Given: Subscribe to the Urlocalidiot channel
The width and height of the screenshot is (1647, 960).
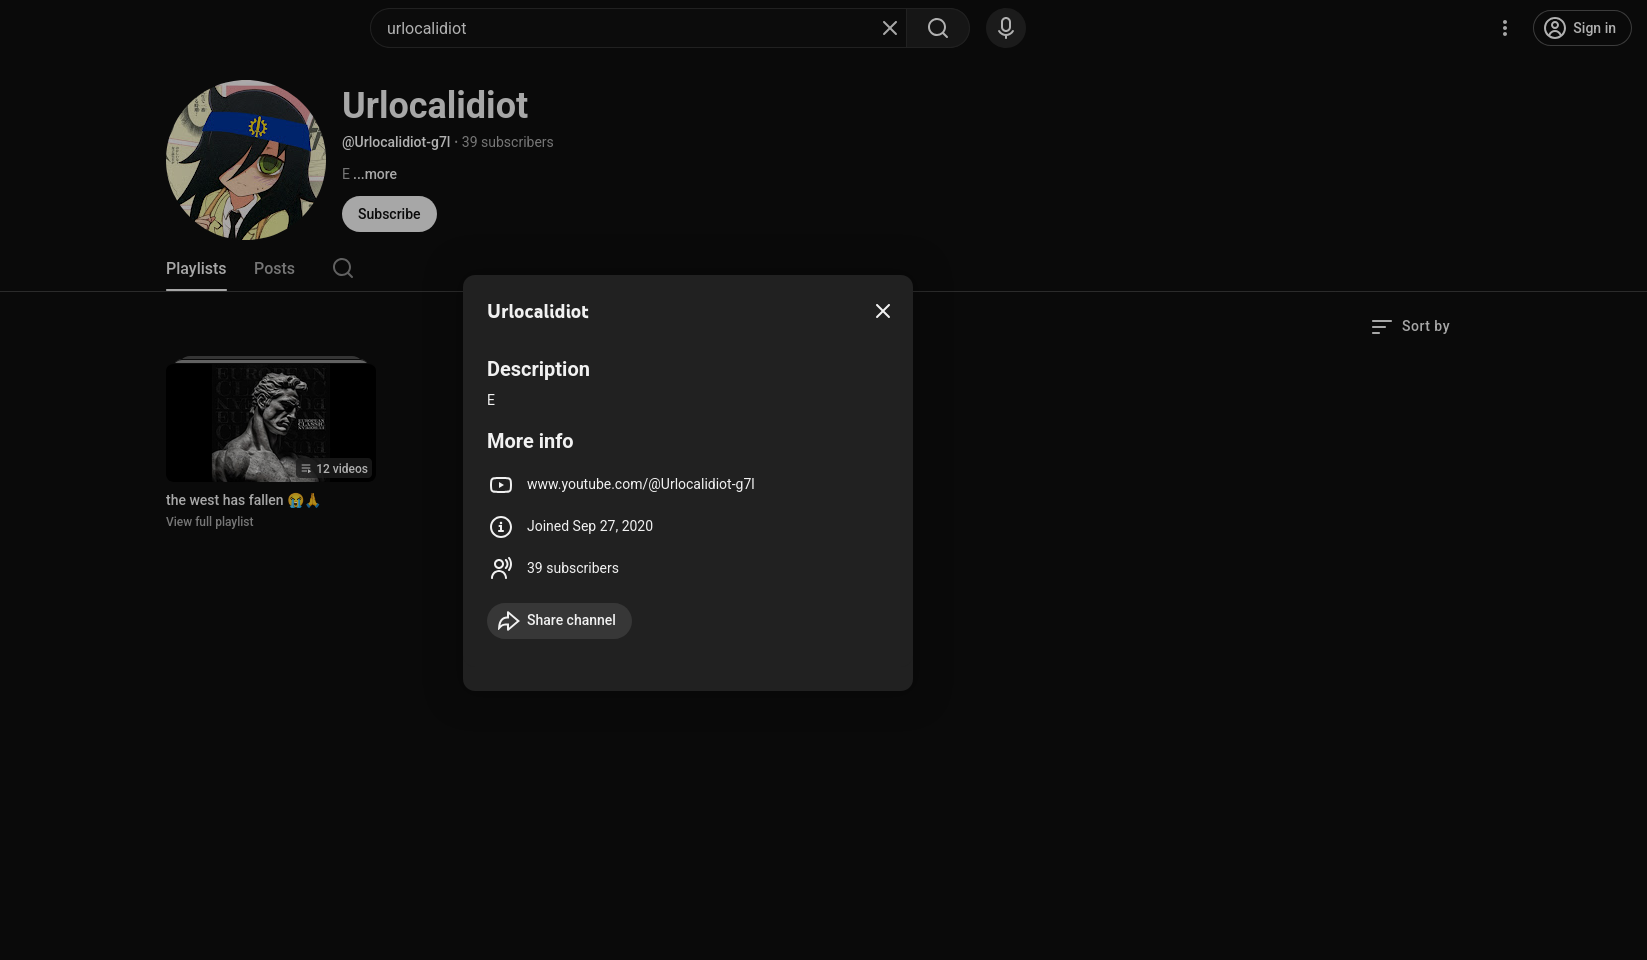Looking at the screenshot, I should pos(389,214).
